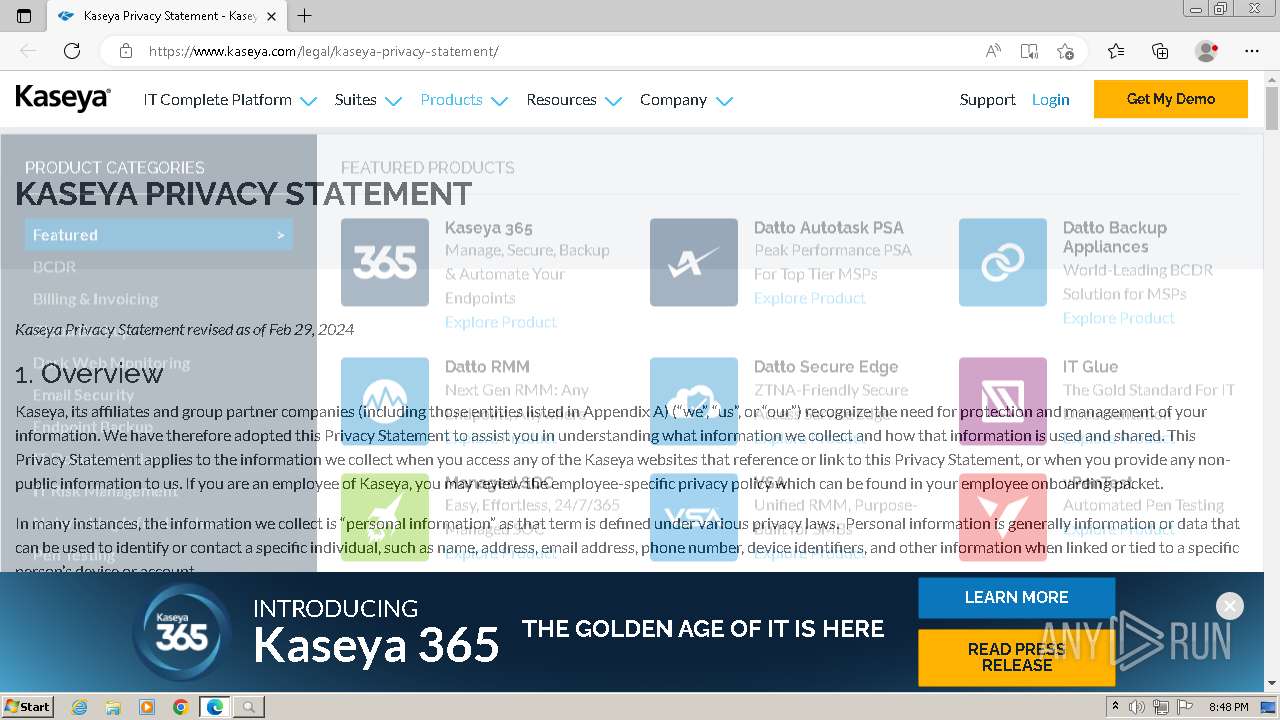Image resolution: width=1280 pixels, height=720 pixels.
Task: Click the IT Glue product title
Action: [1090, 367]
